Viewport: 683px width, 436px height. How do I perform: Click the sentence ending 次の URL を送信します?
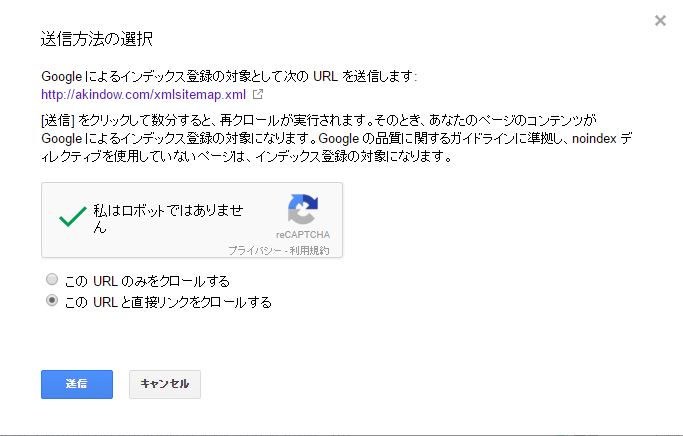pos(228,76)
